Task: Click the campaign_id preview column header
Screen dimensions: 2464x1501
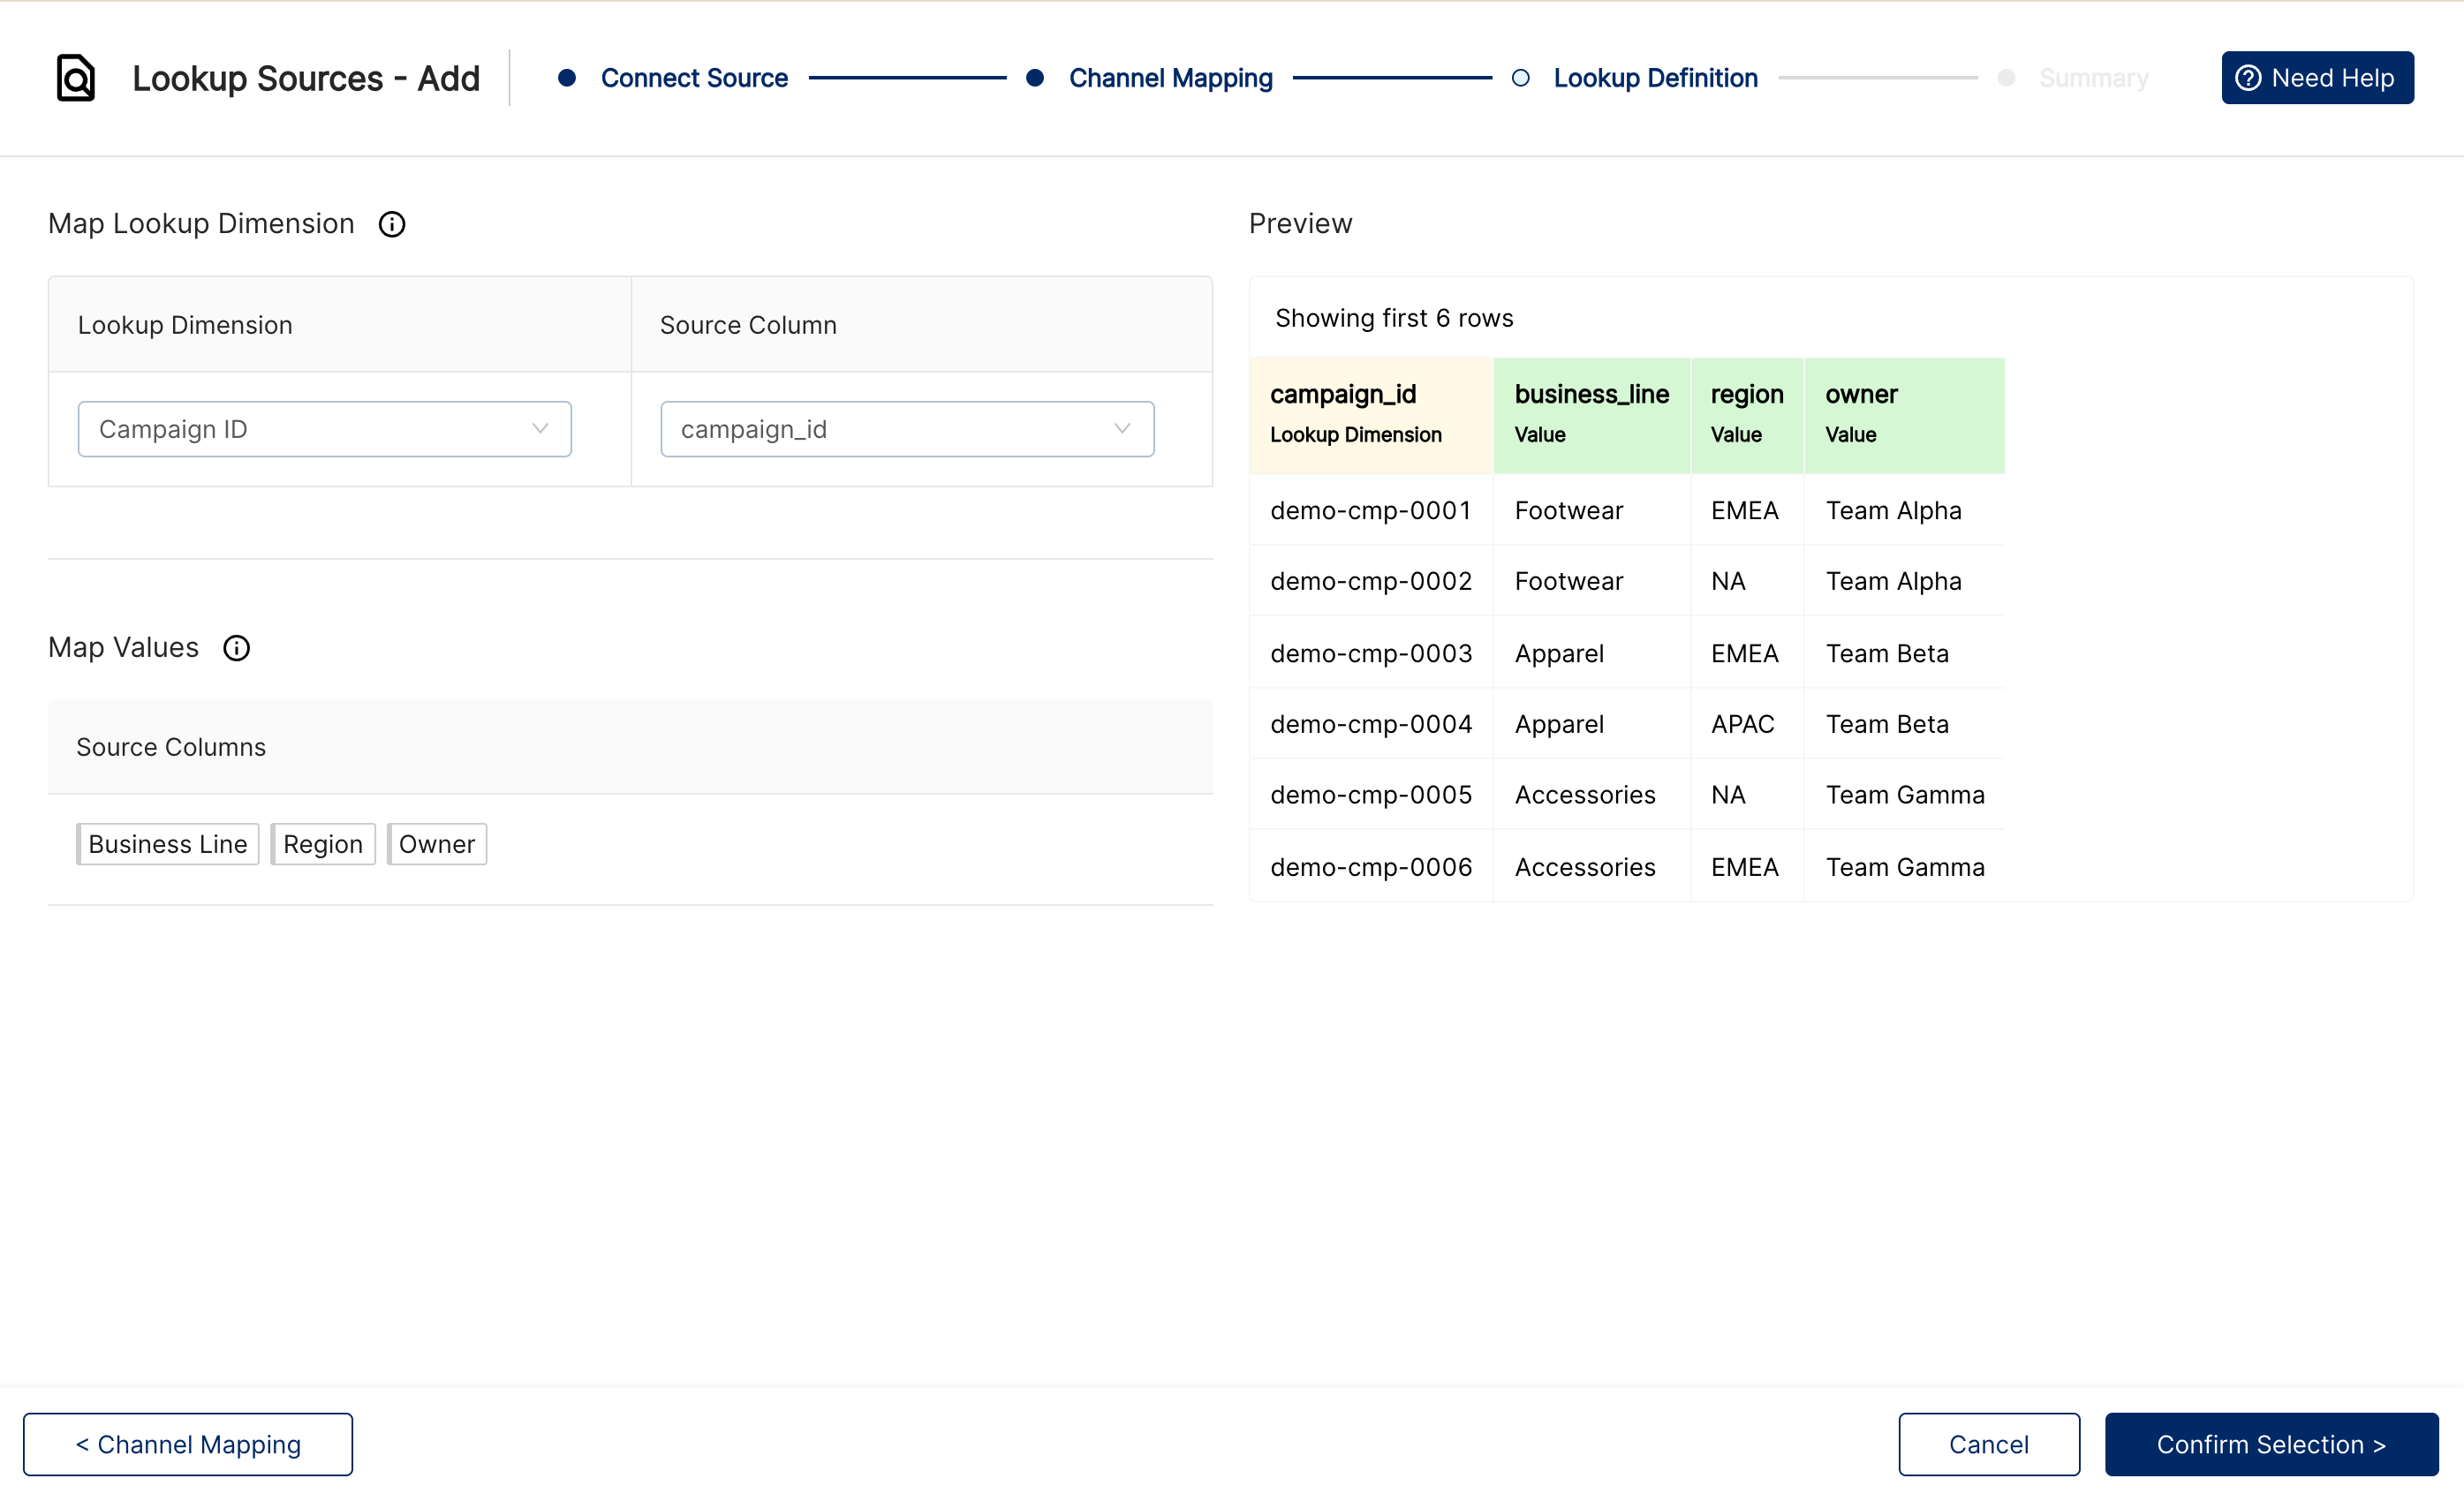Action: pos(1371,415)
